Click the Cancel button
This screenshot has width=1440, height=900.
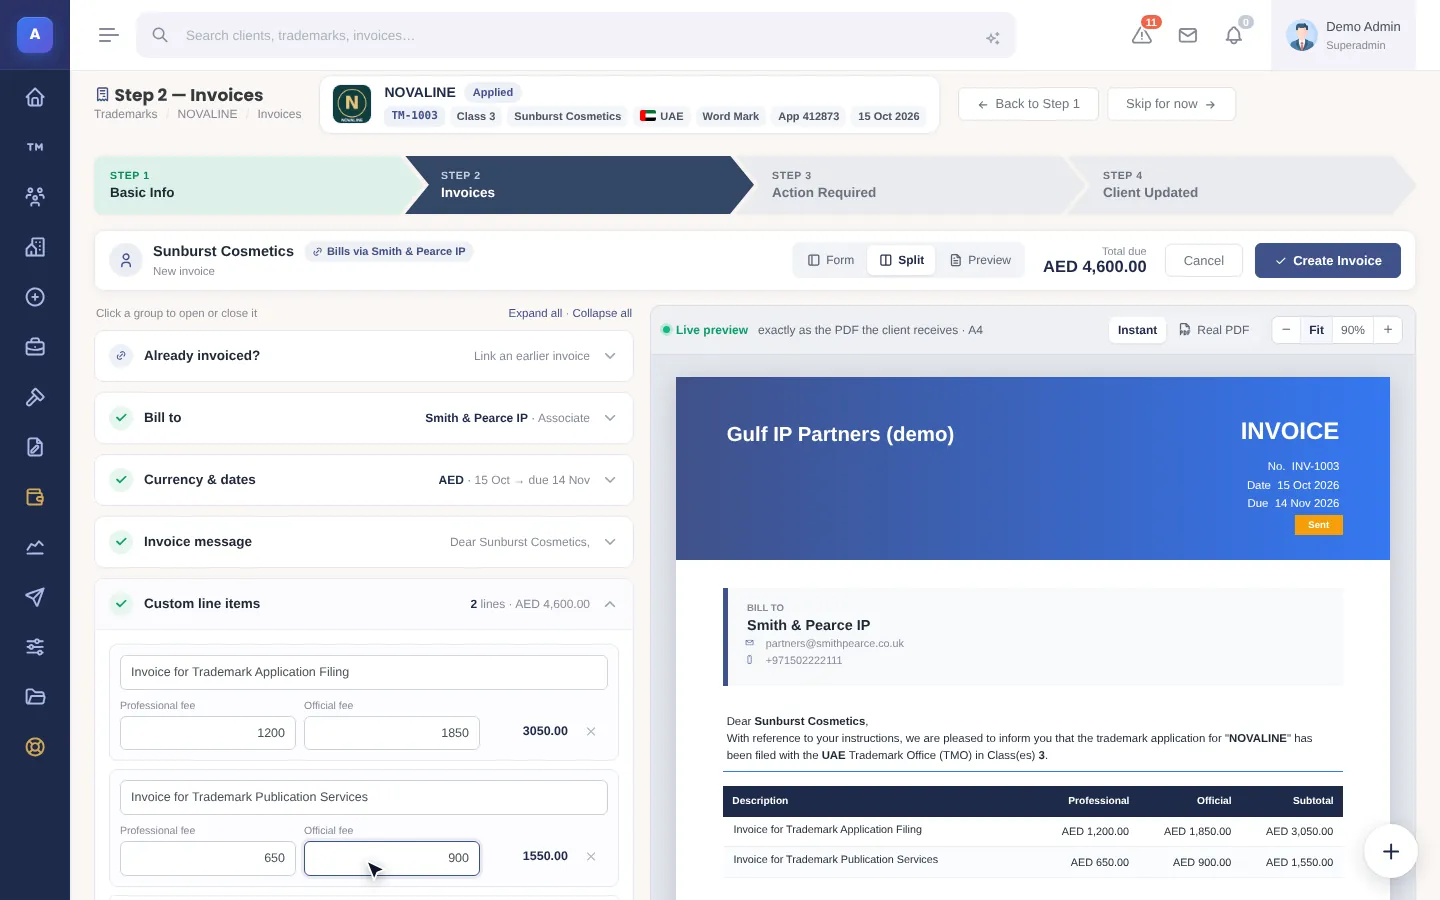(1204, 261)
